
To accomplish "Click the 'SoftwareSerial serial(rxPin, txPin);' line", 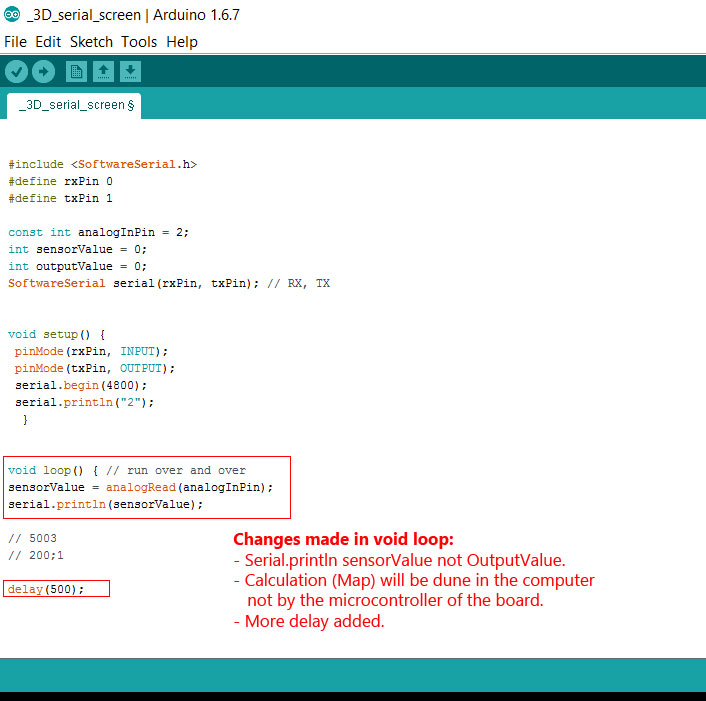I will tap(133, 283).
